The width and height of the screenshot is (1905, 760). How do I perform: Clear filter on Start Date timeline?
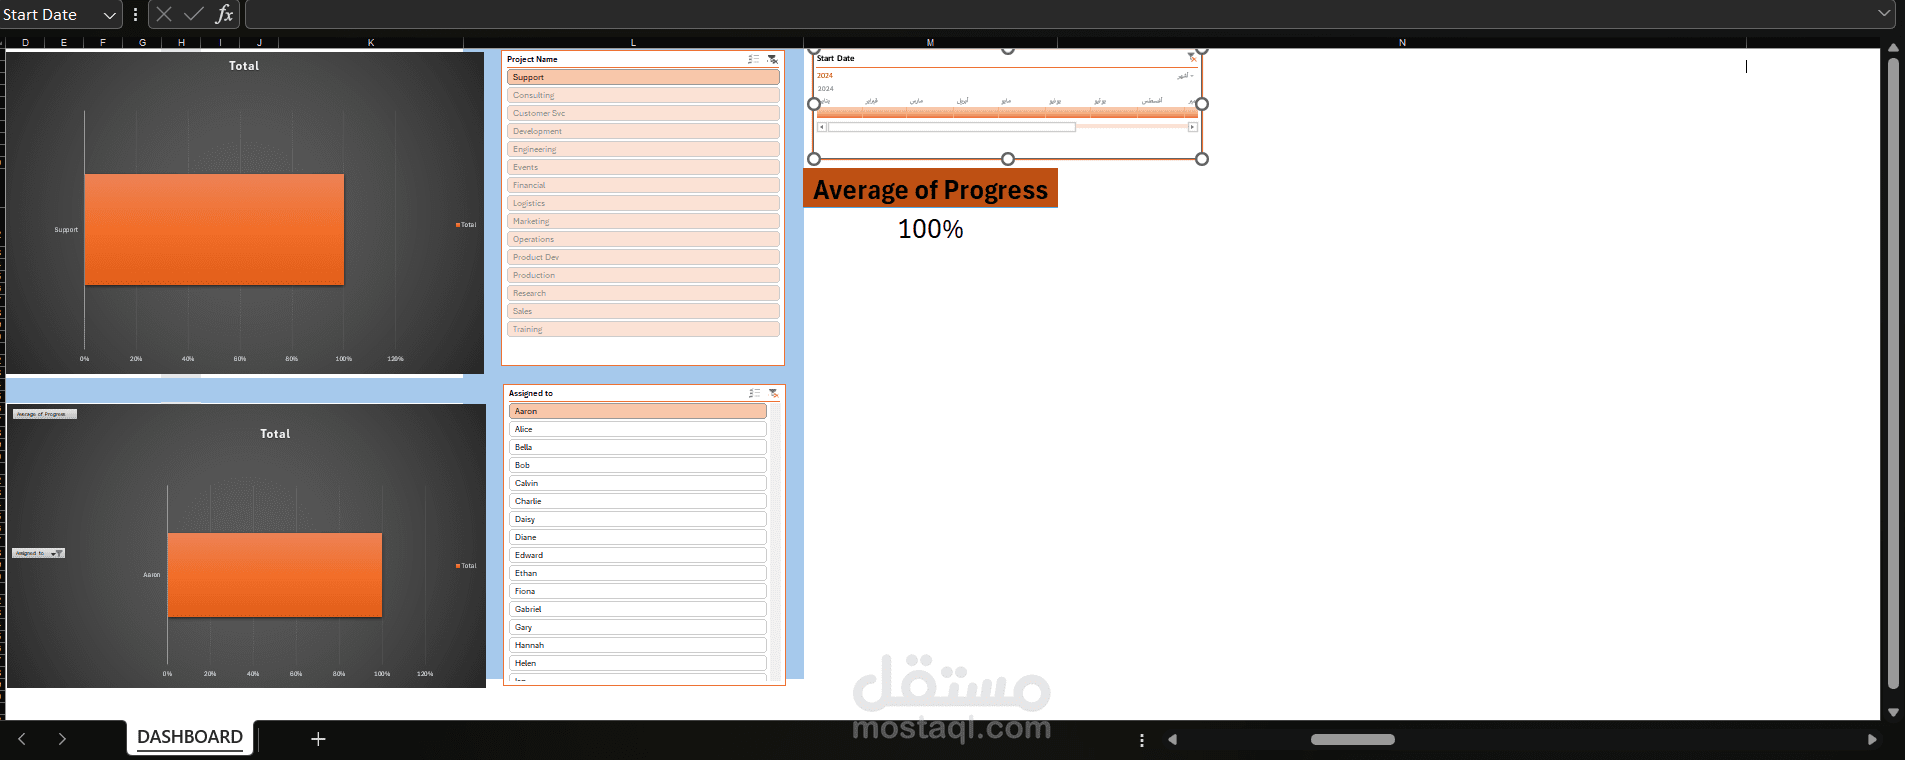[1191, 58]
